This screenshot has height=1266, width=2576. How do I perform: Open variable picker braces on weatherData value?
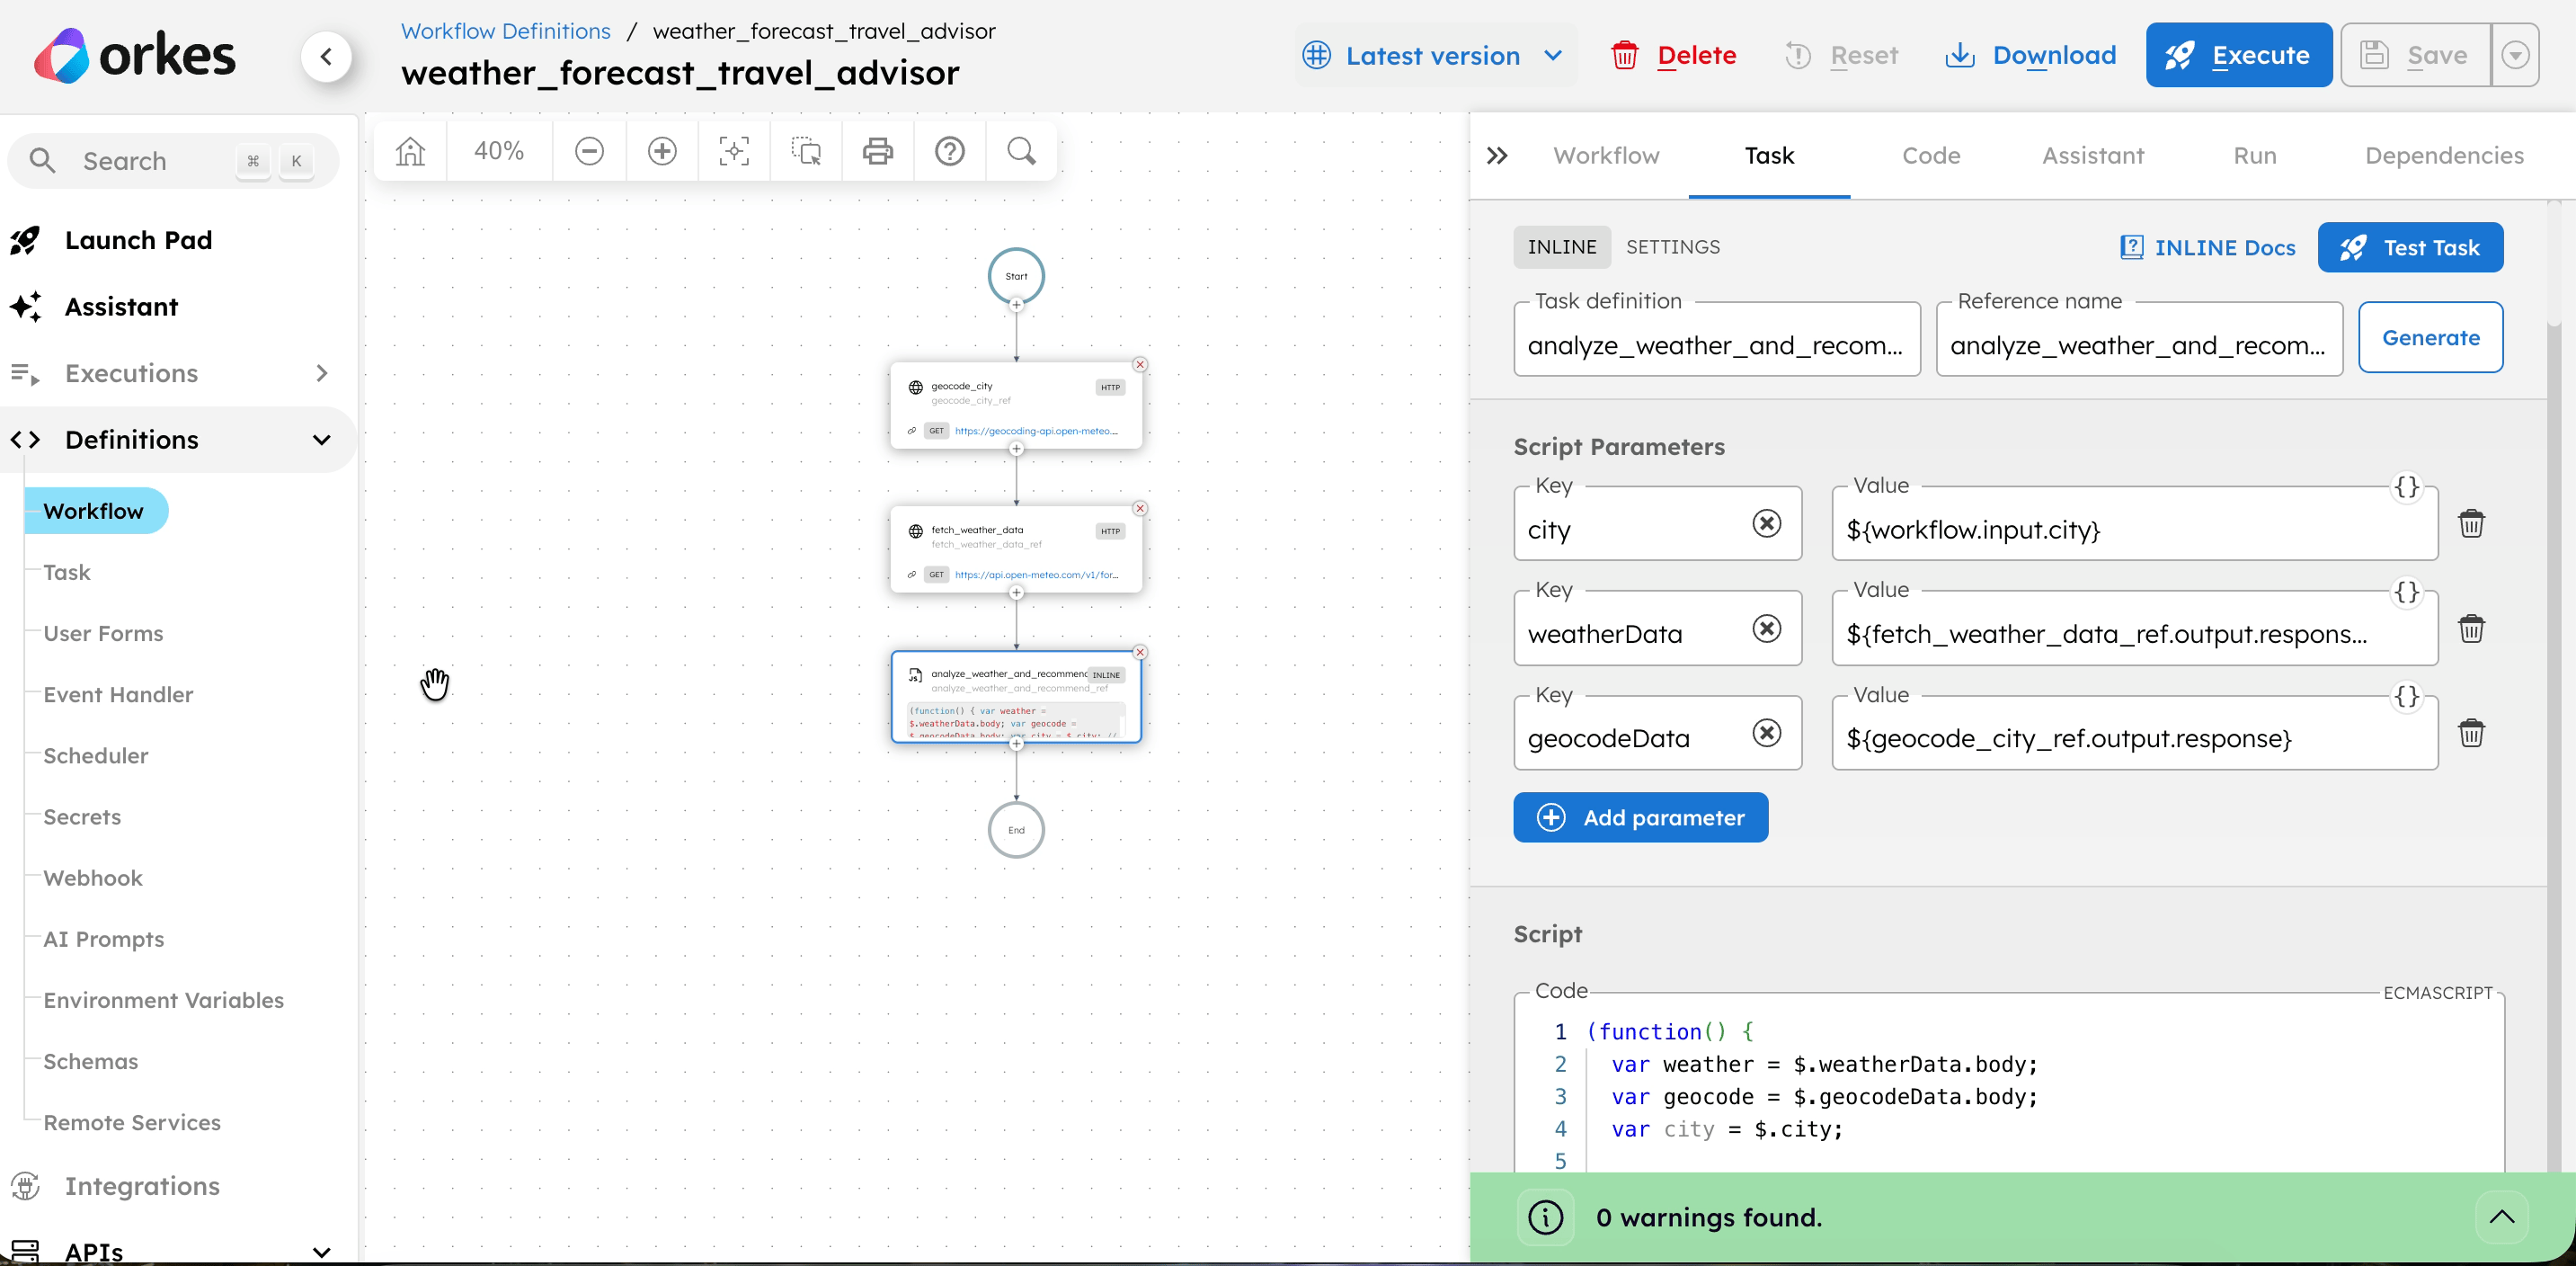(x=2407, y=592)
